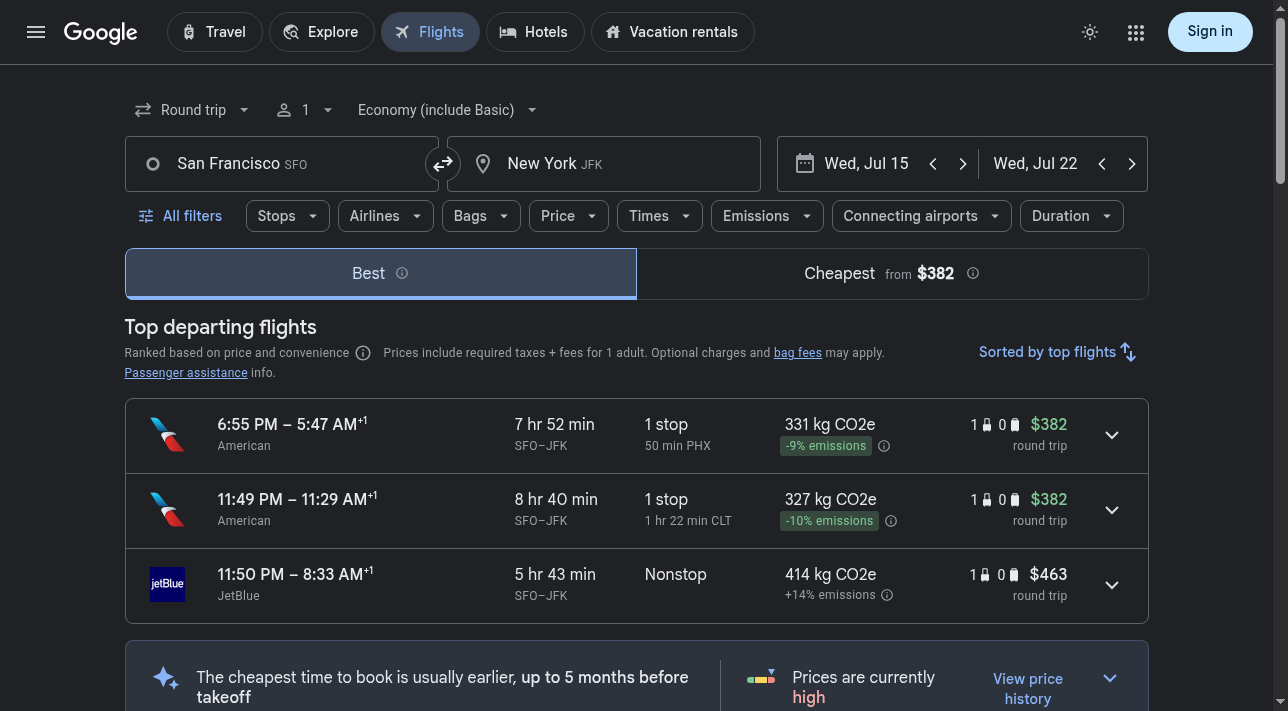Select the Best results tab
Viewport: 1288px width, 711px height.
(x=381, y=274)
